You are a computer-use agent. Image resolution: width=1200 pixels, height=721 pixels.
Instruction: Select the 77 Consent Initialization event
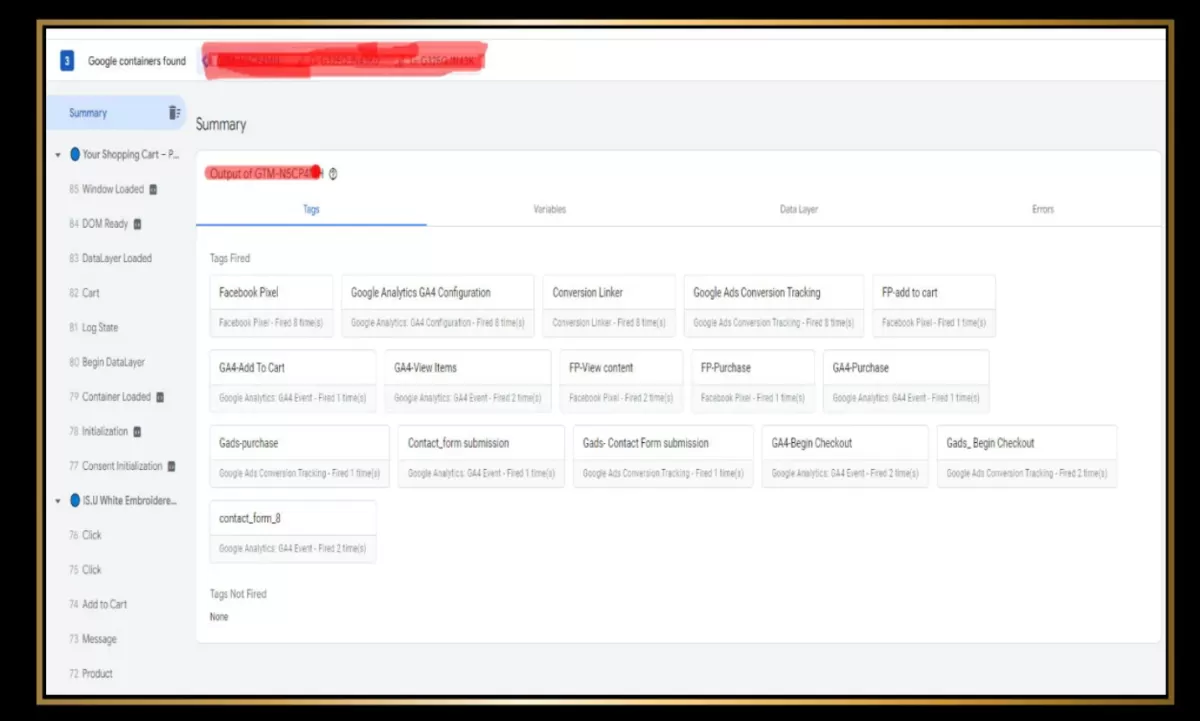(x=115, y=466)
